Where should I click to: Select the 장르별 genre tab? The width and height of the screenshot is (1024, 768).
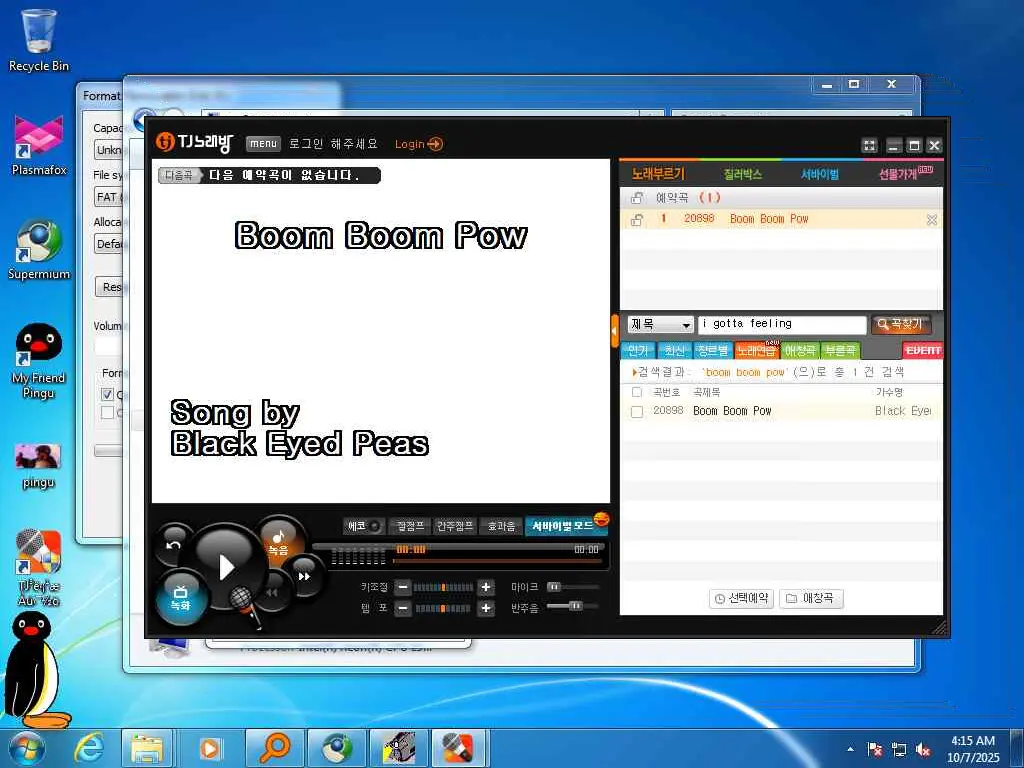(x=712, y=351)
